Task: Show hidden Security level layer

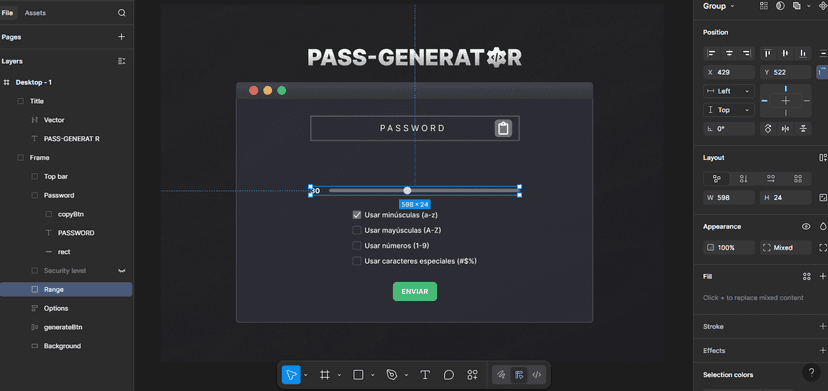Action: pos(121,271)
